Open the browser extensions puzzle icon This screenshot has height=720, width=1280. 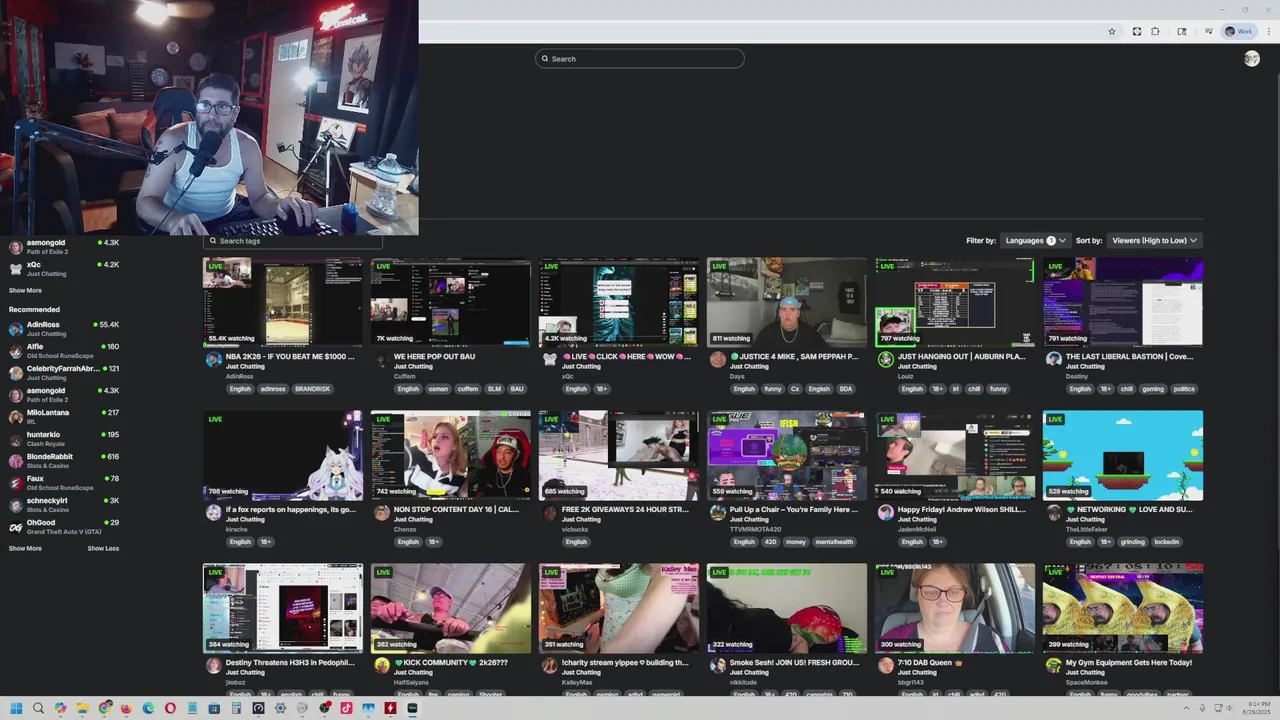click(1155, 31)
